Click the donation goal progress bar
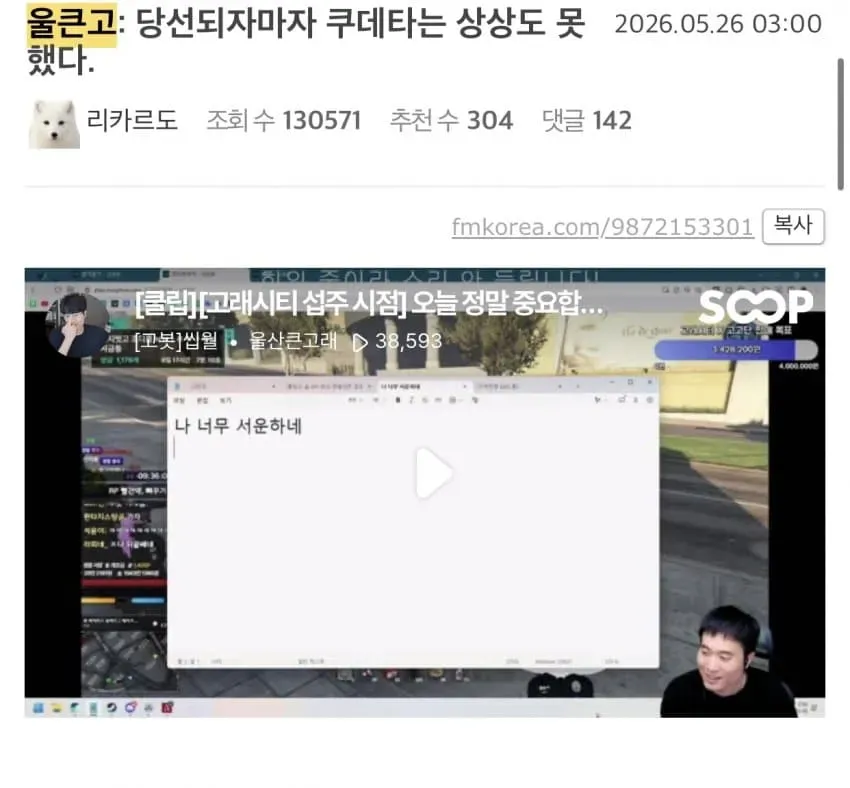The height and width of the screenshot is (788, 850). point(736,350)
